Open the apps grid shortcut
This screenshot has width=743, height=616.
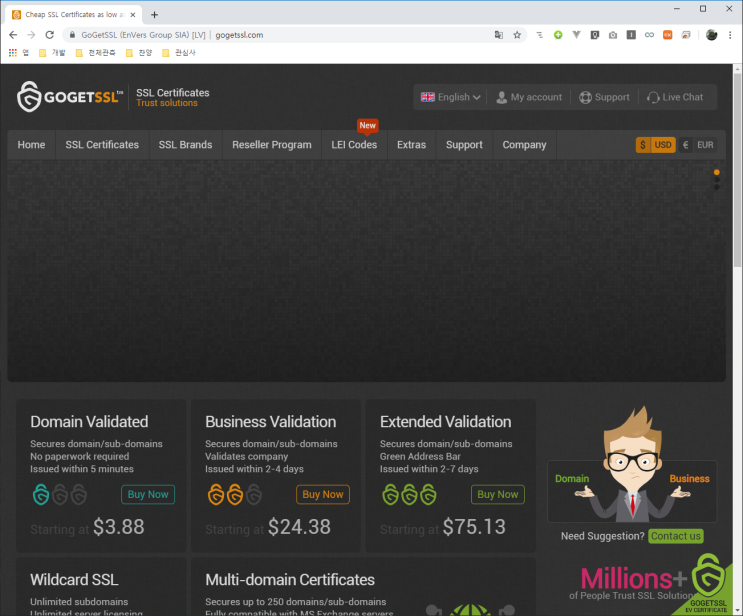click(x=13, y=52)
